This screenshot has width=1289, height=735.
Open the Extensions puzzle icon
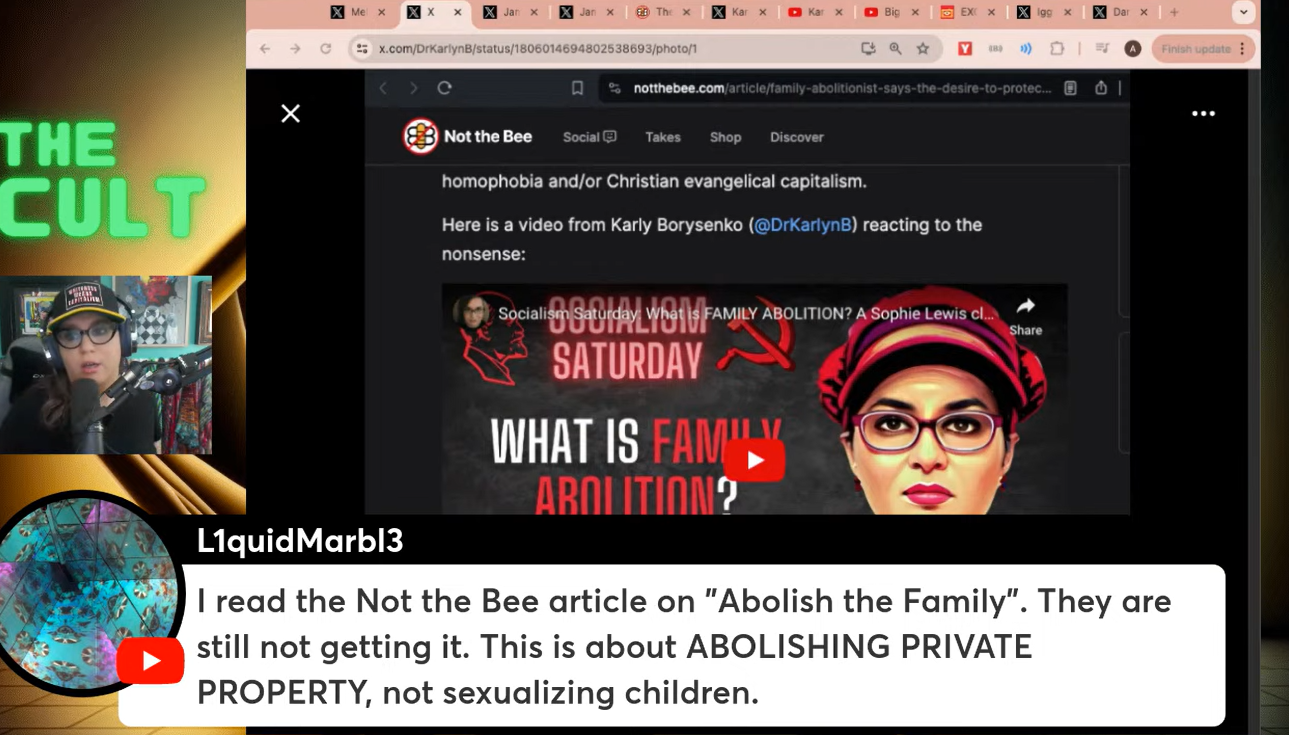(1057, 48)
